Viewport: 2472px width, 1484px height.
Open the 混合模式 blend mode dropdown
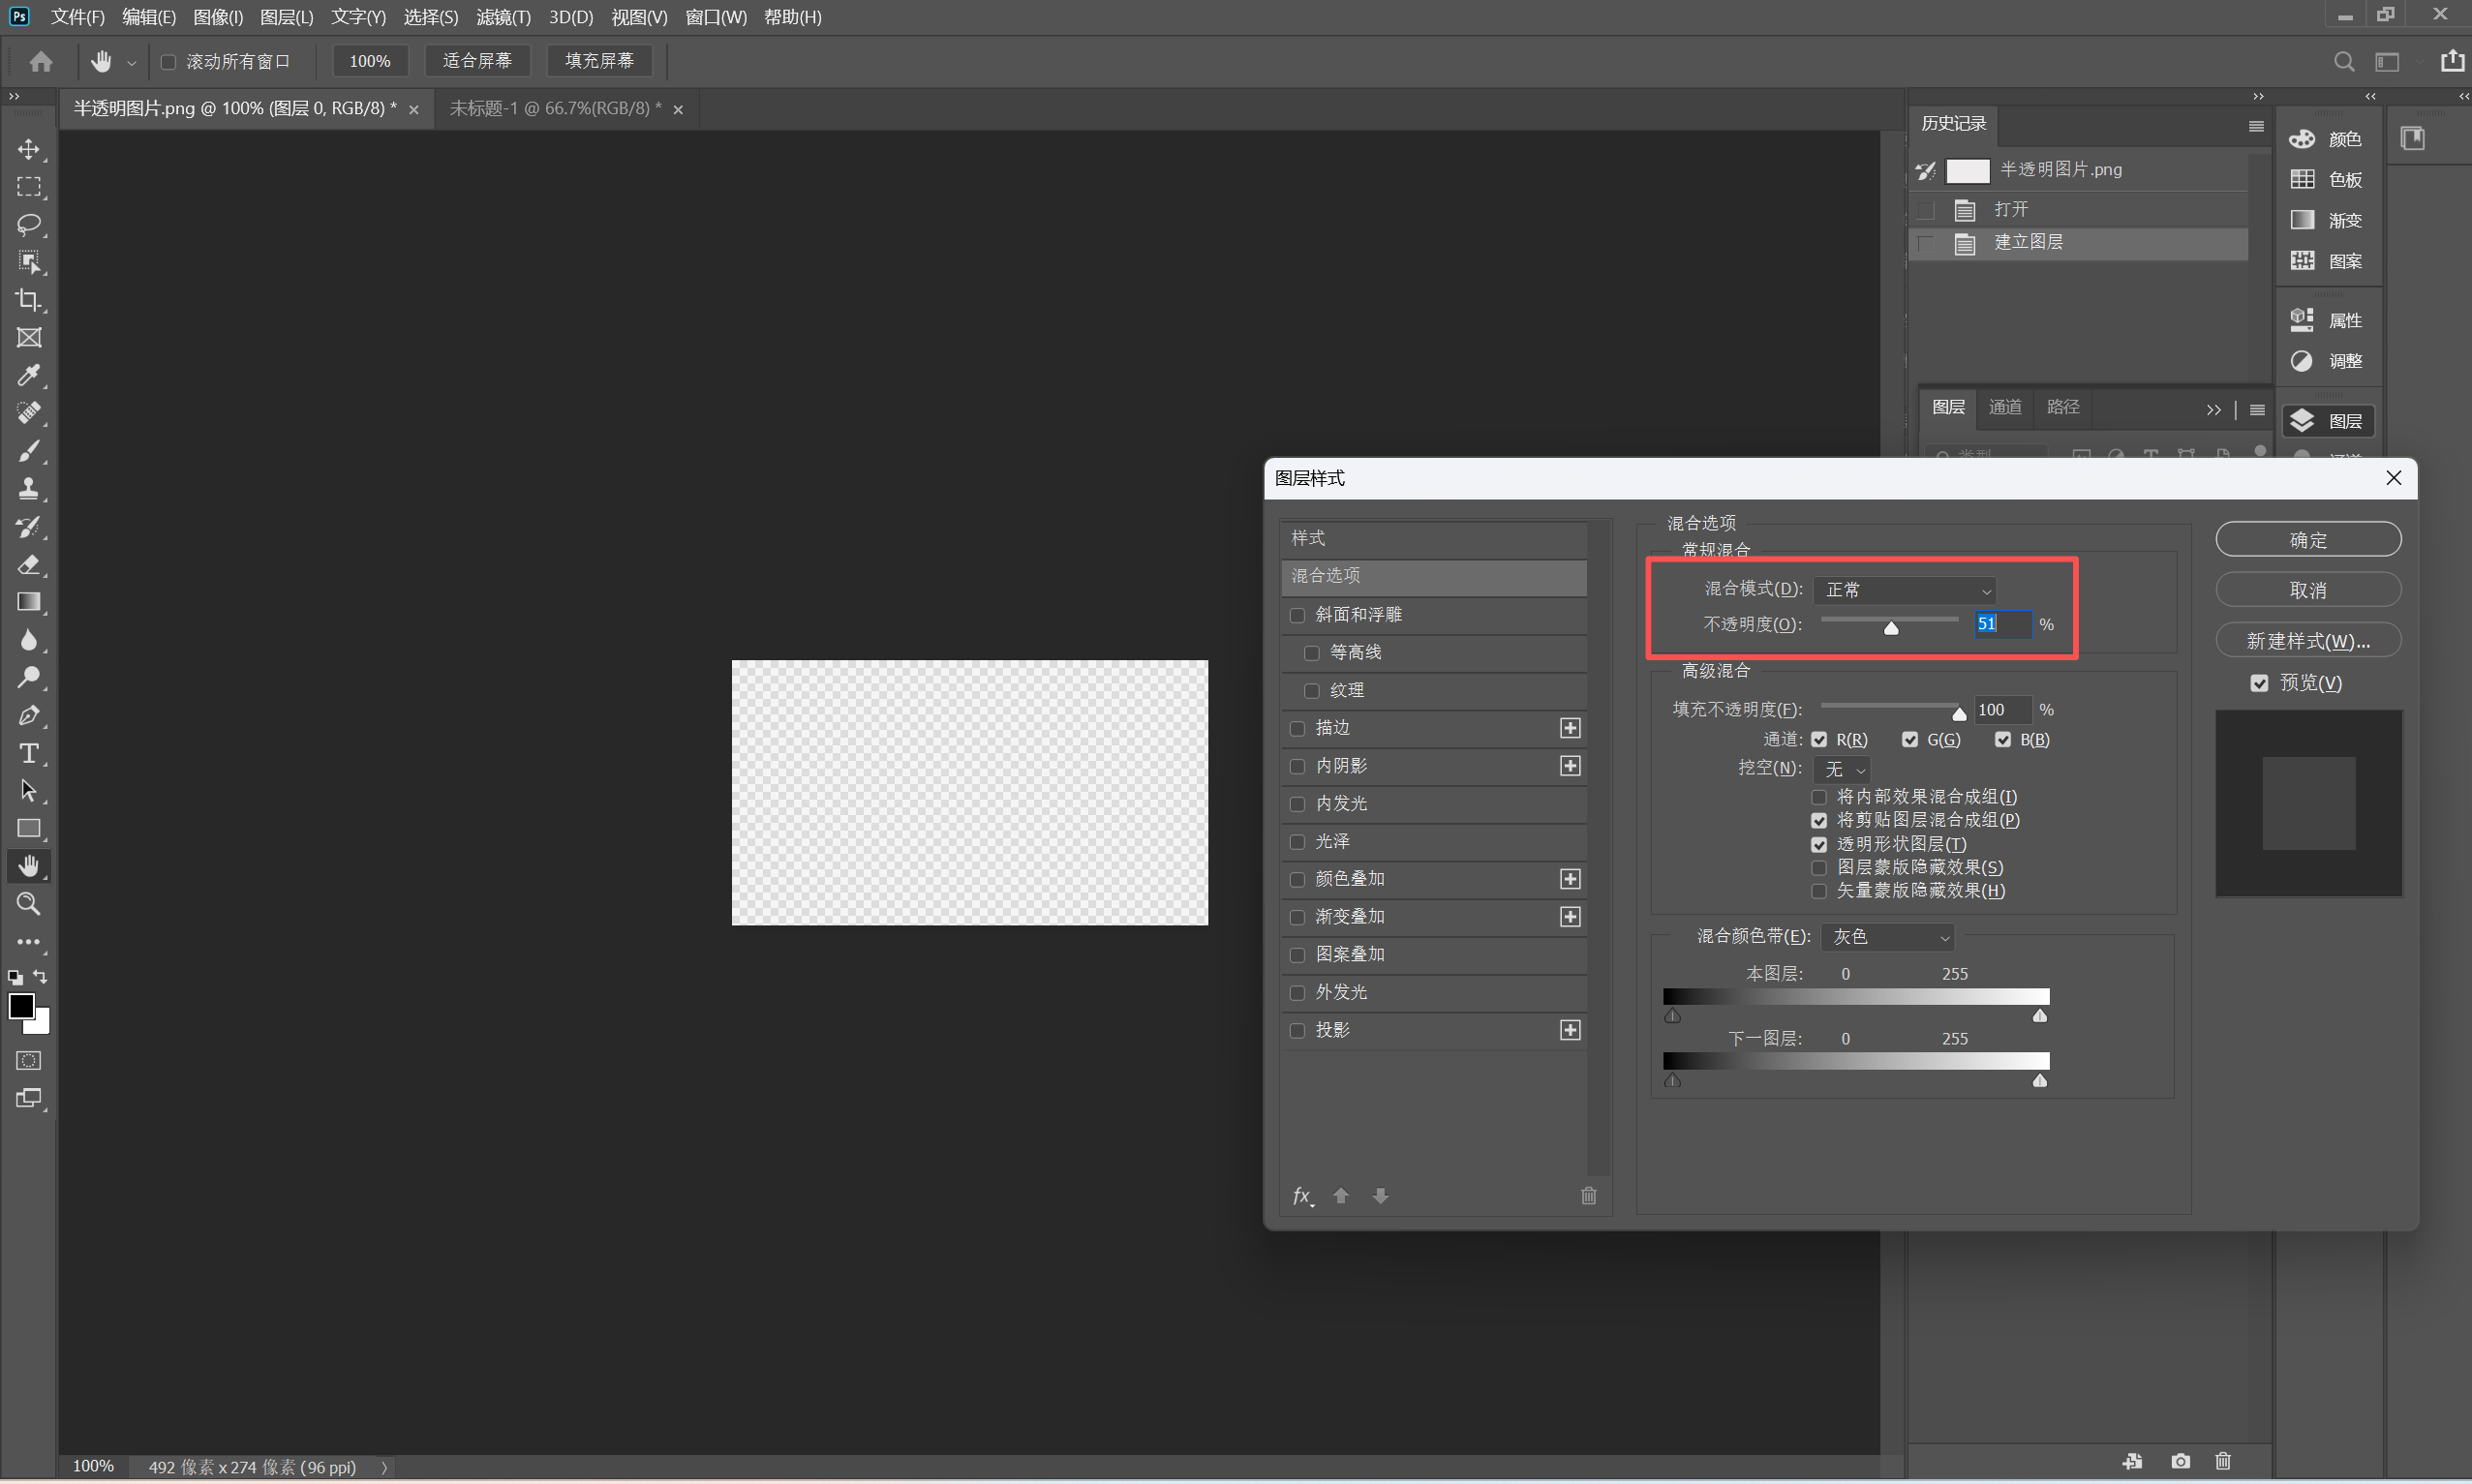tap(1904, 590)
